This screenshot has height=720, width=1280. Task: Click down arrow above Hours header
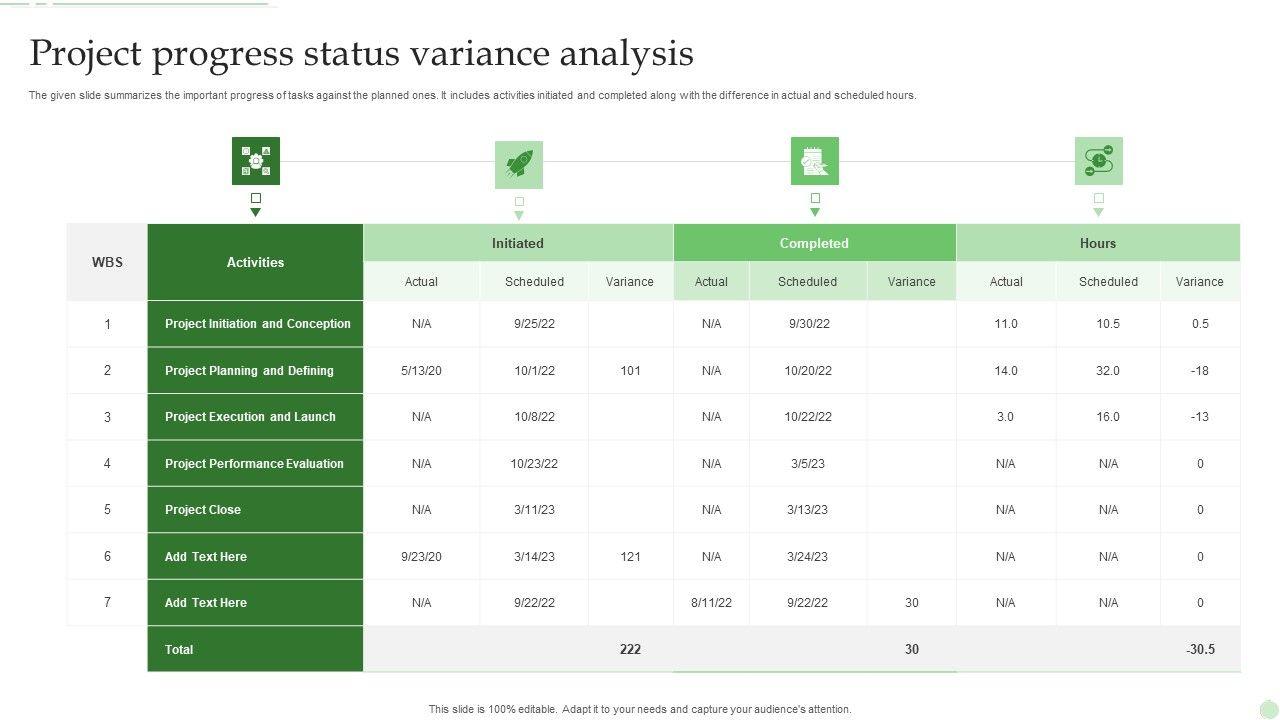[x=1098, y=212]
